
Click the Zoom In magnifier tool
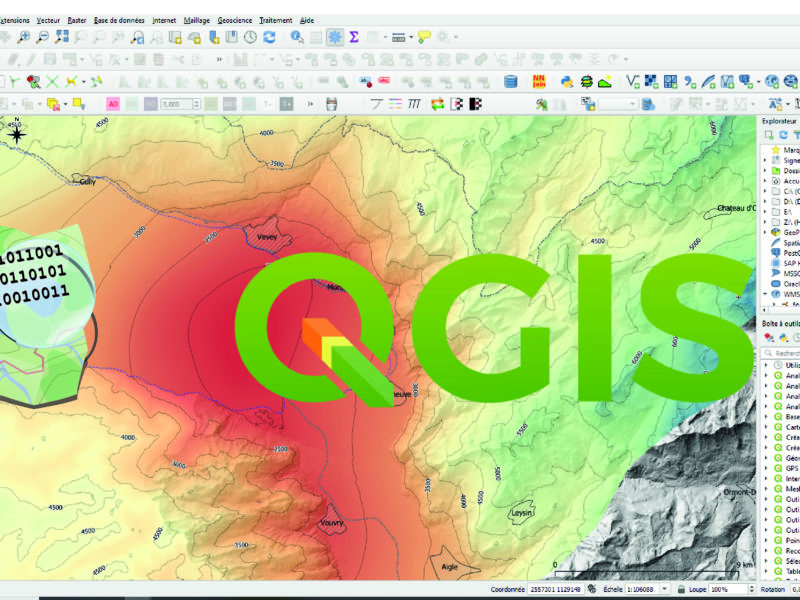(x=23, y=37)
